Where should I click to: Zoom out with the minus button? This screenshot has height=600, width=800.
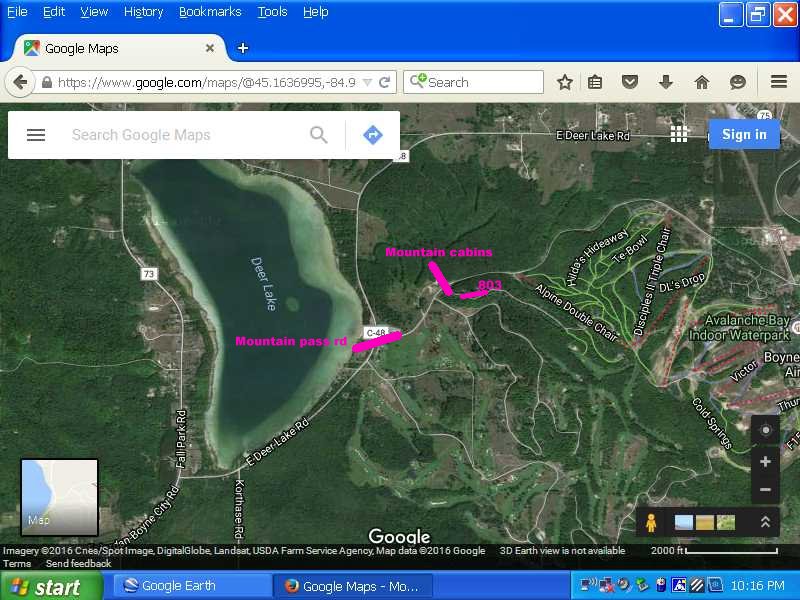click(766, 490)
